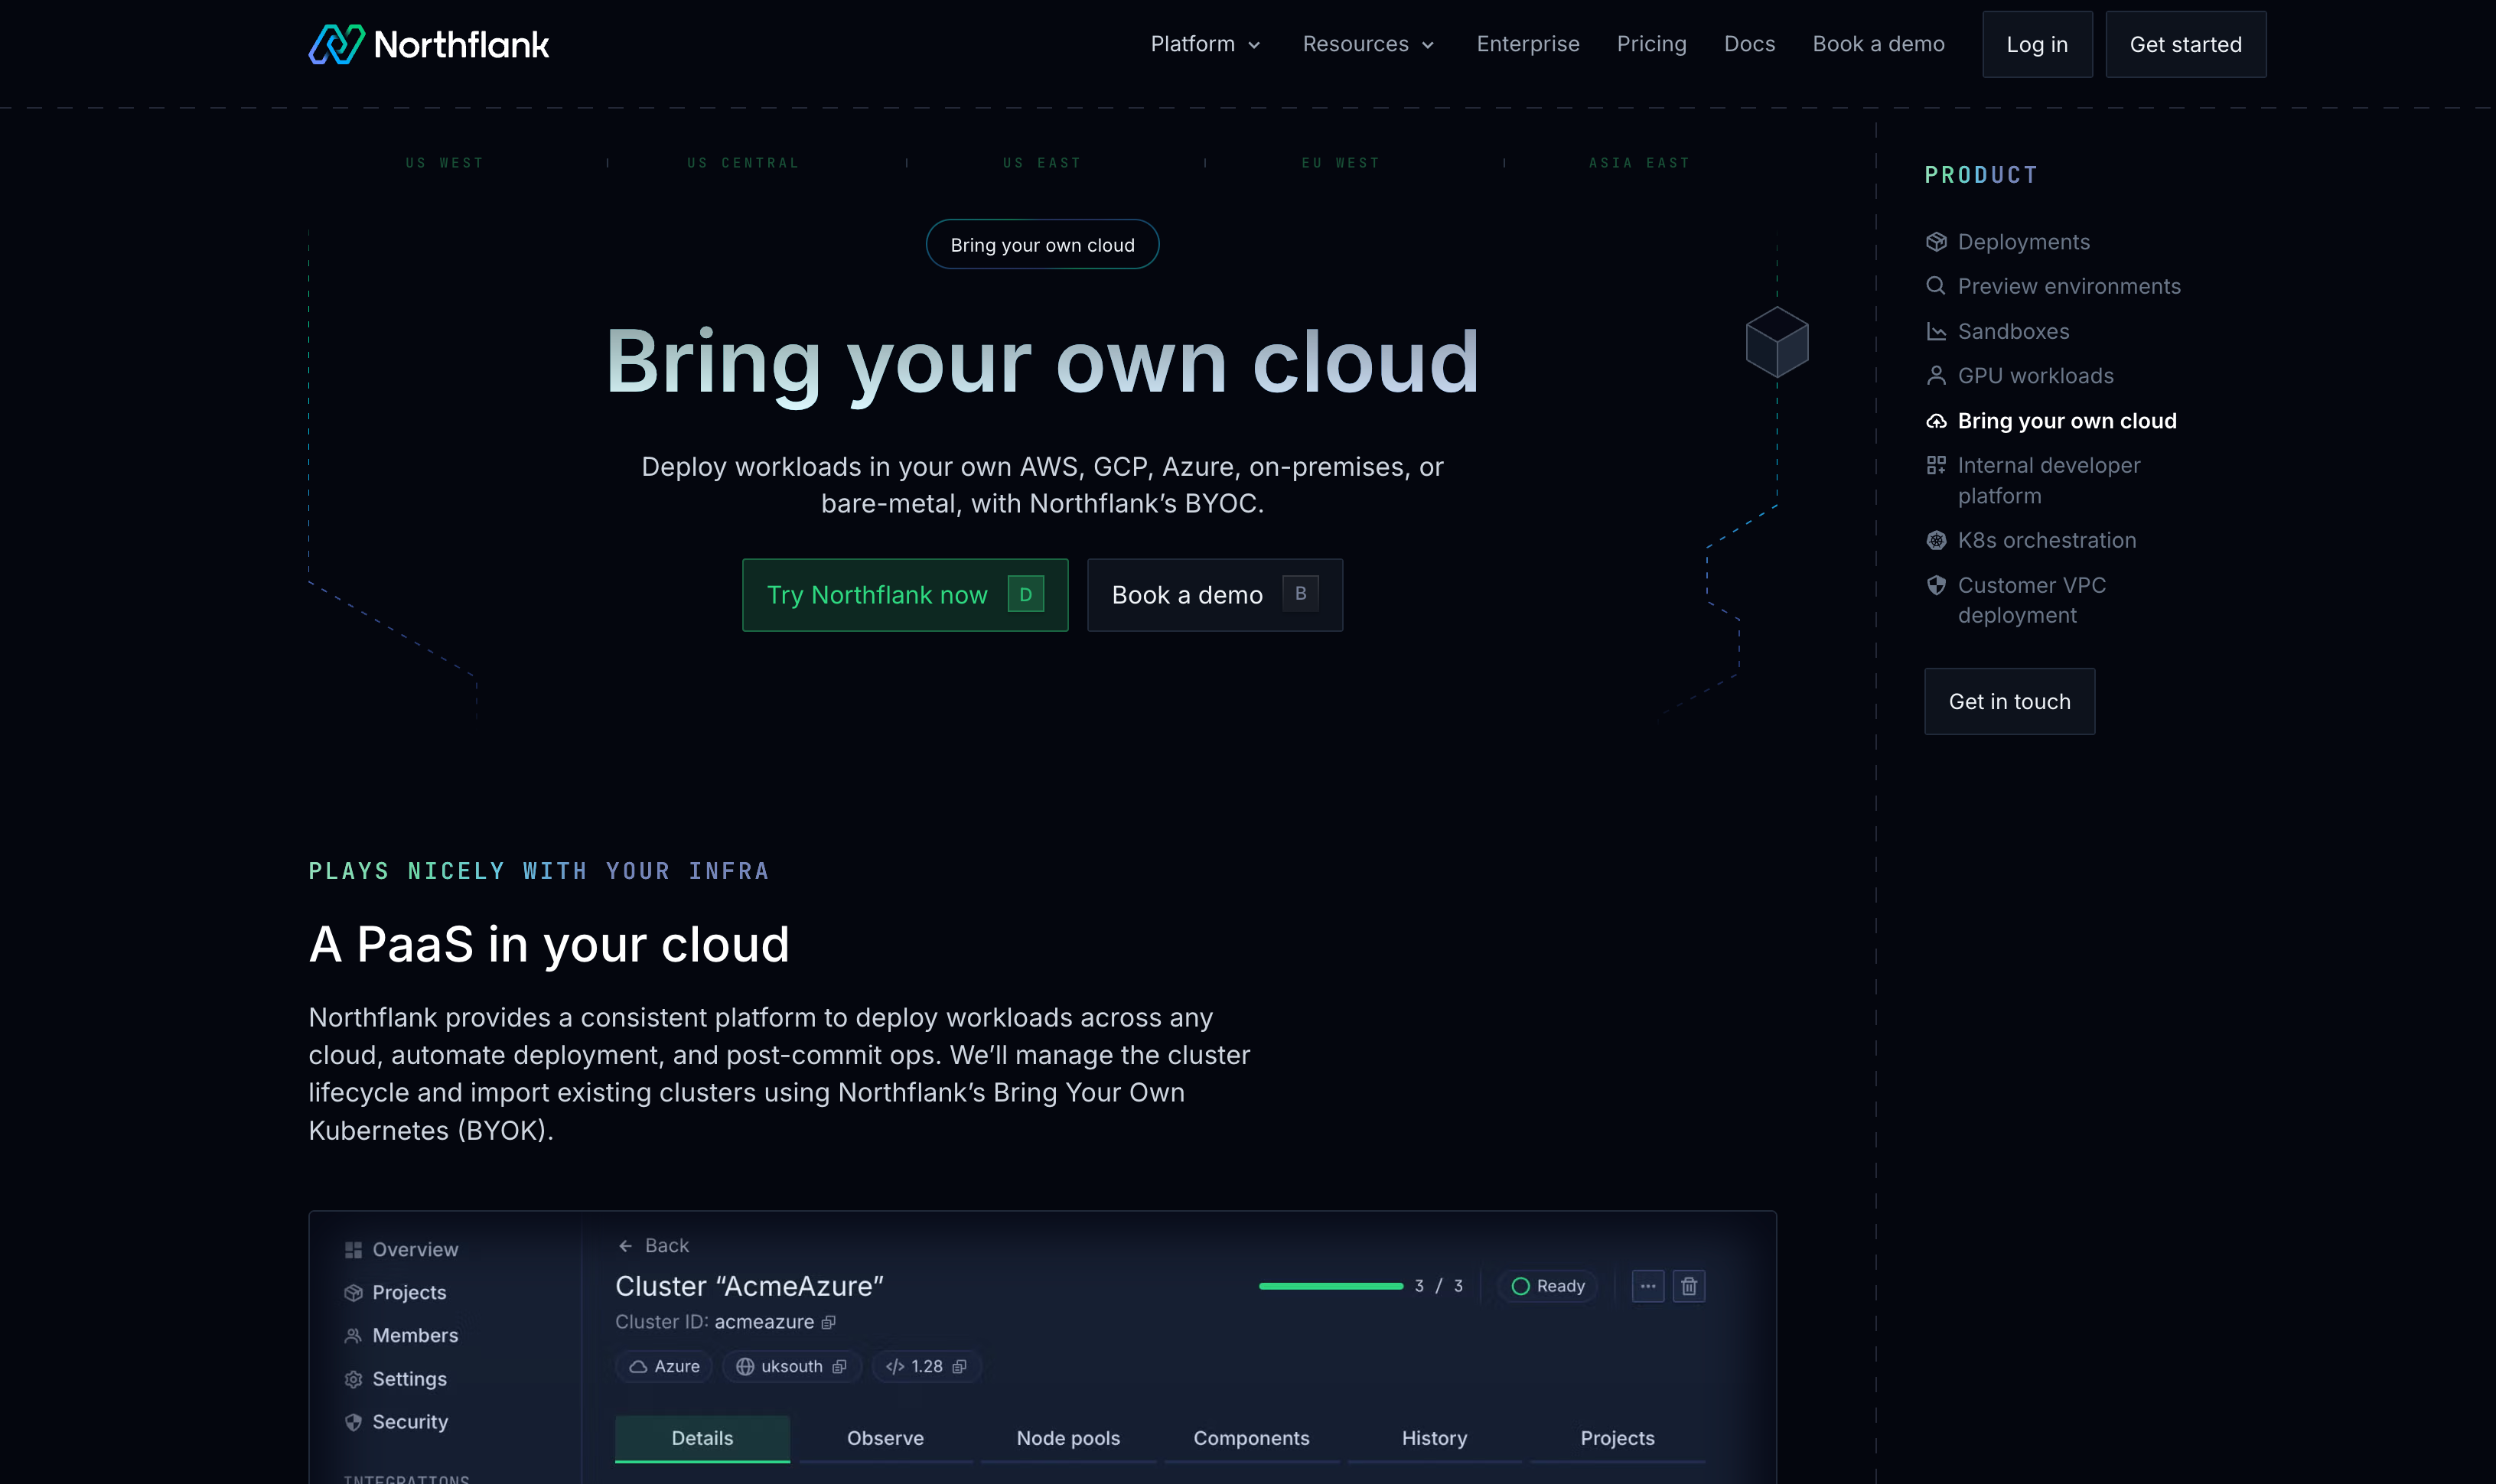Switch to the Details tab

(x=702, y=1439)
